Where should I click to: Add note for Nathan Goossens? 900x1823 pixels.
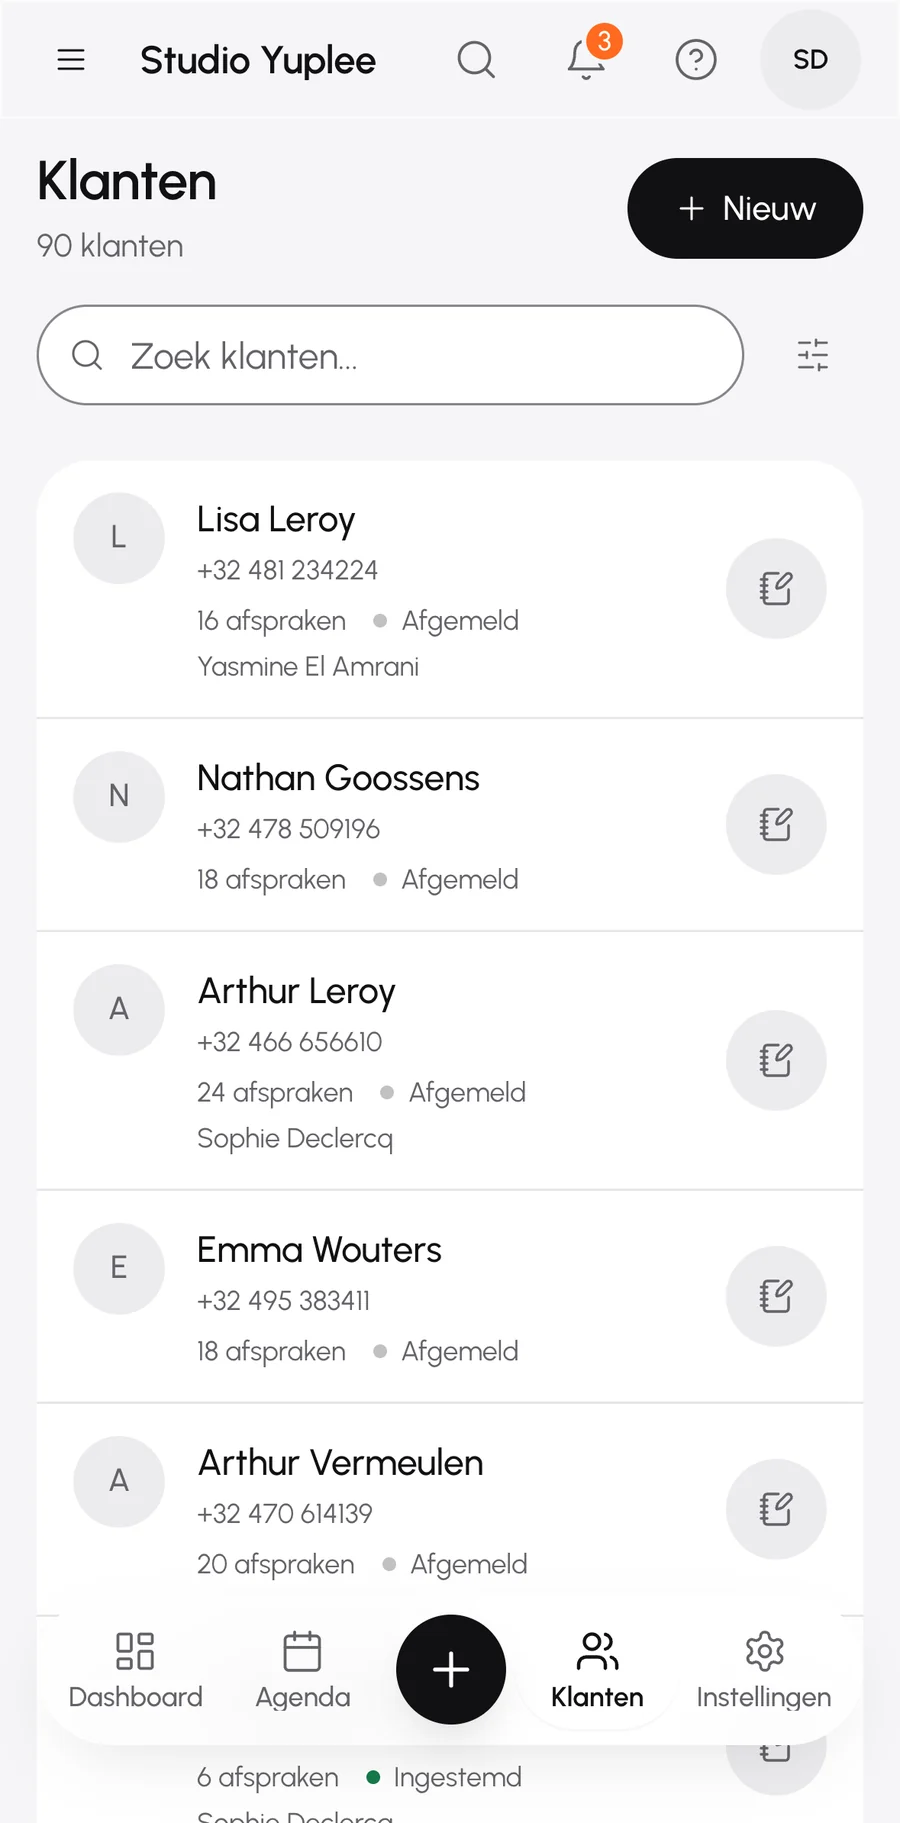pos(776,825)
